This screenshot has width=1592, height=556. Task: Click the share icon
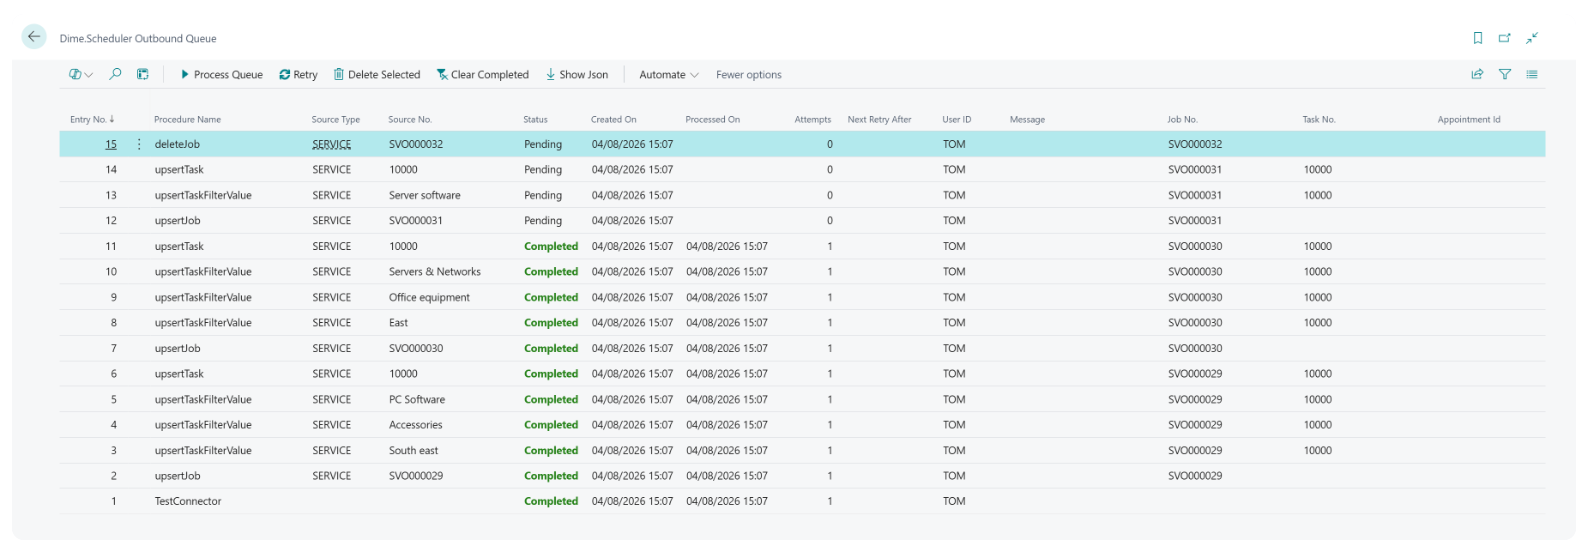pyautogui.click(x=1477, y=74)
